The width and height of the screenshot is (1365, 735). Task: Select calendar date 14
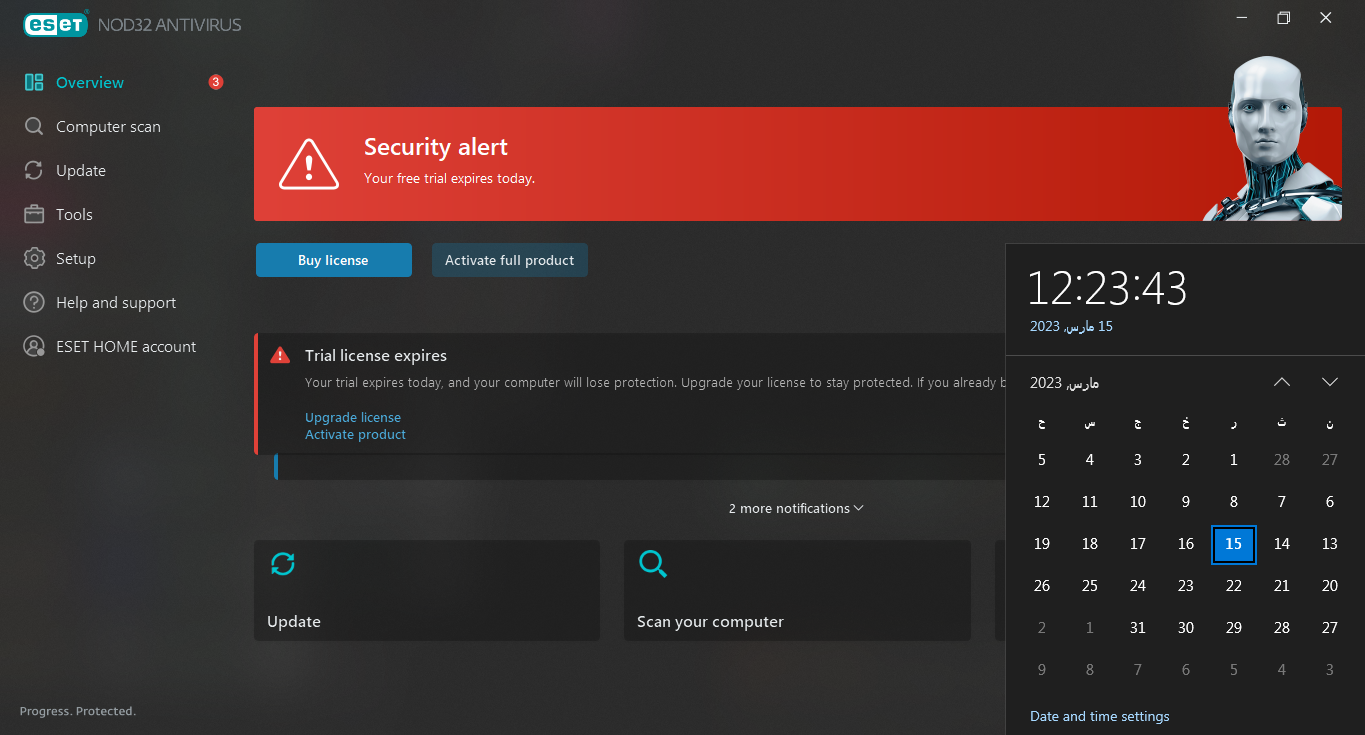point(1282,544)
